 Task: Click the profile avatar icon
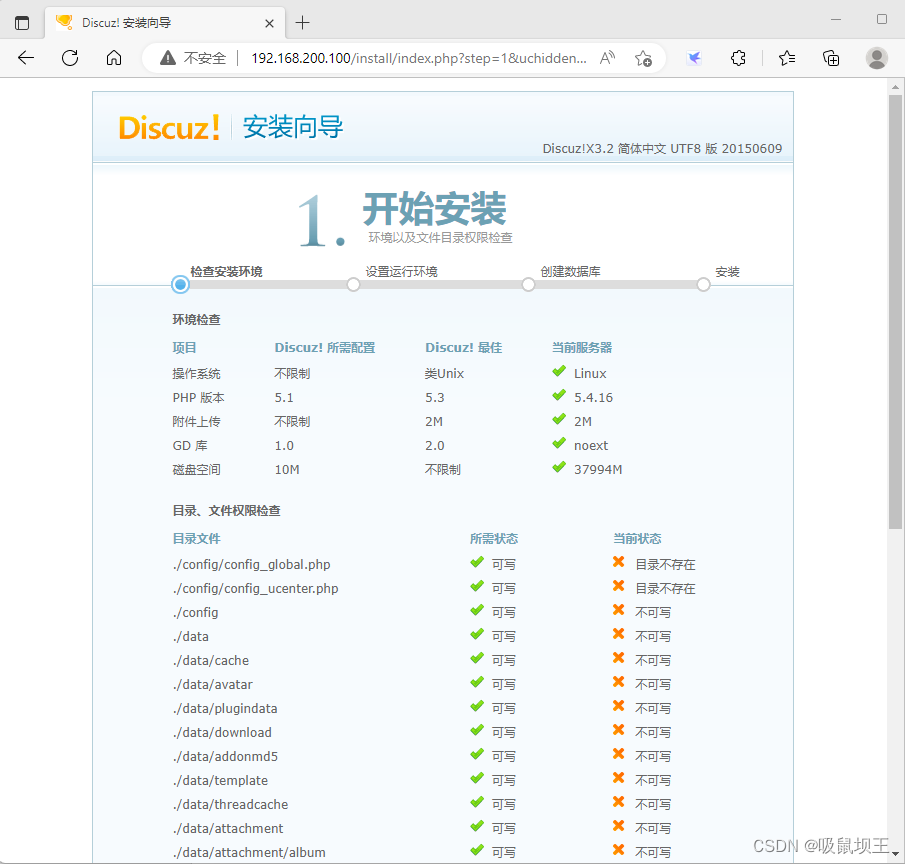[x=876, y=58]
